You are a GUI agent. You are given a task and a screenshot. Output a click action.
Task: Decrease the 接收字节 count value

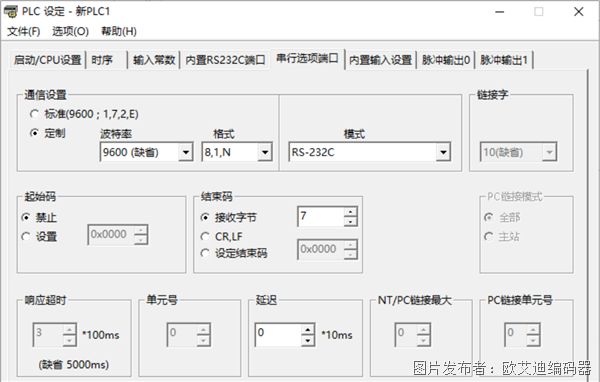pos(350,221)
